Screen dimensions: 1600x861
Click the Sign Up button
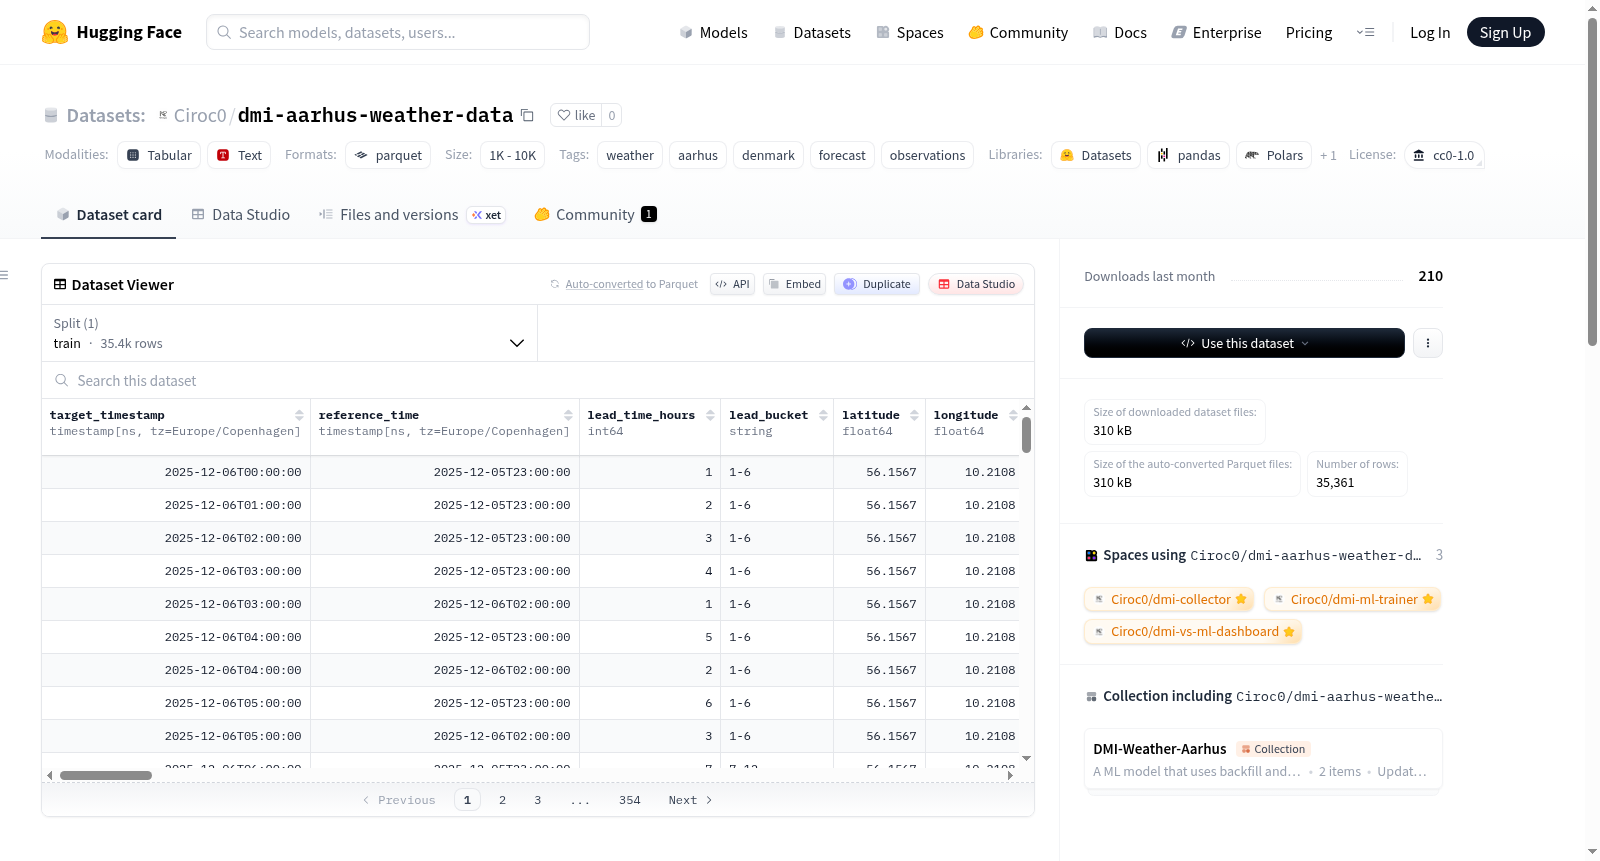[1505, 32]
